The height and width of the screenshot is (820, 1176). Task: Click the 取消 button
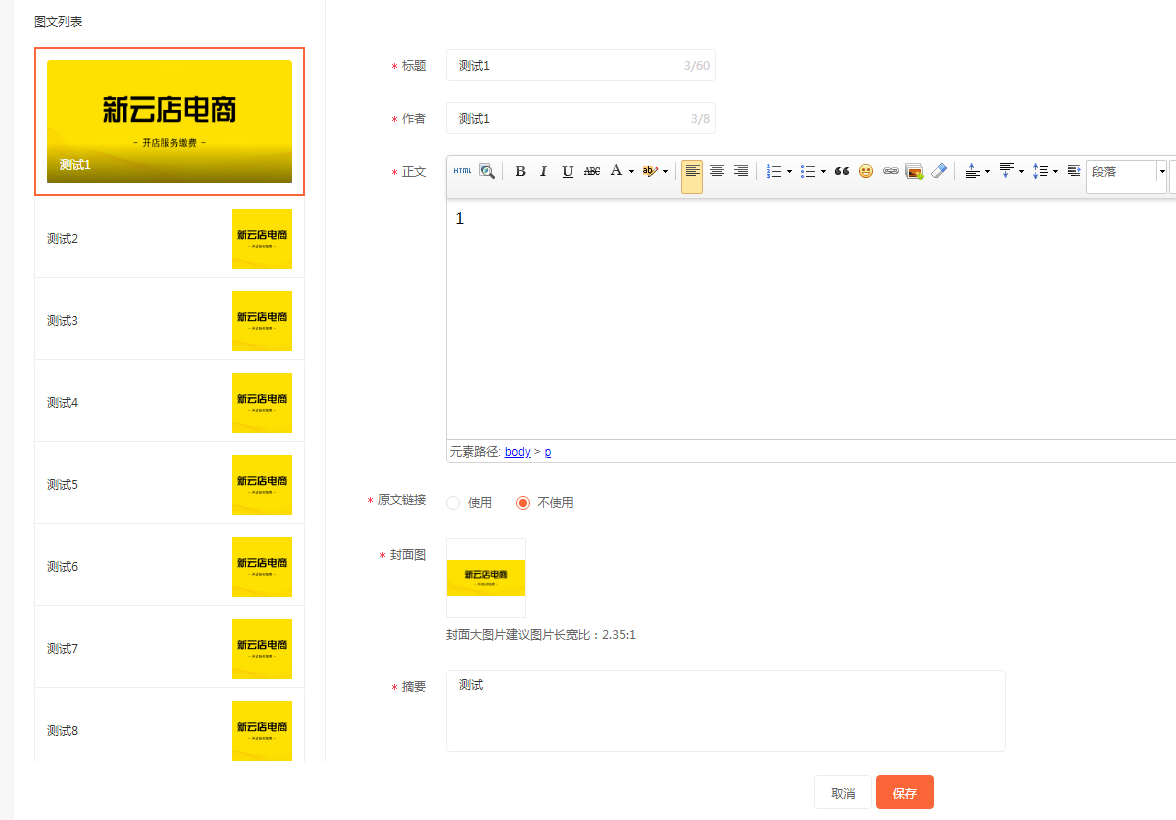pyautogui.click(x=843, y=793)
